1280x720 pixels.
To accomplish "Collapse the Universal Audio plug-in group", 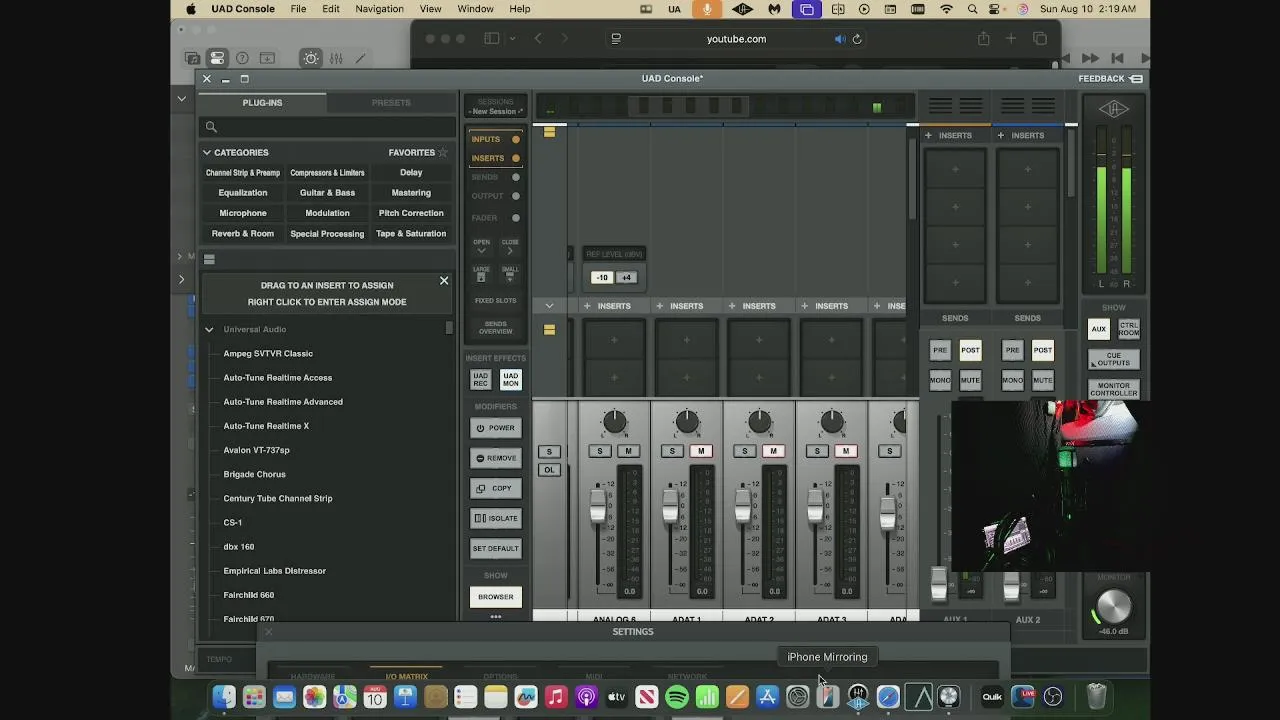I will (x=209, y=329).
